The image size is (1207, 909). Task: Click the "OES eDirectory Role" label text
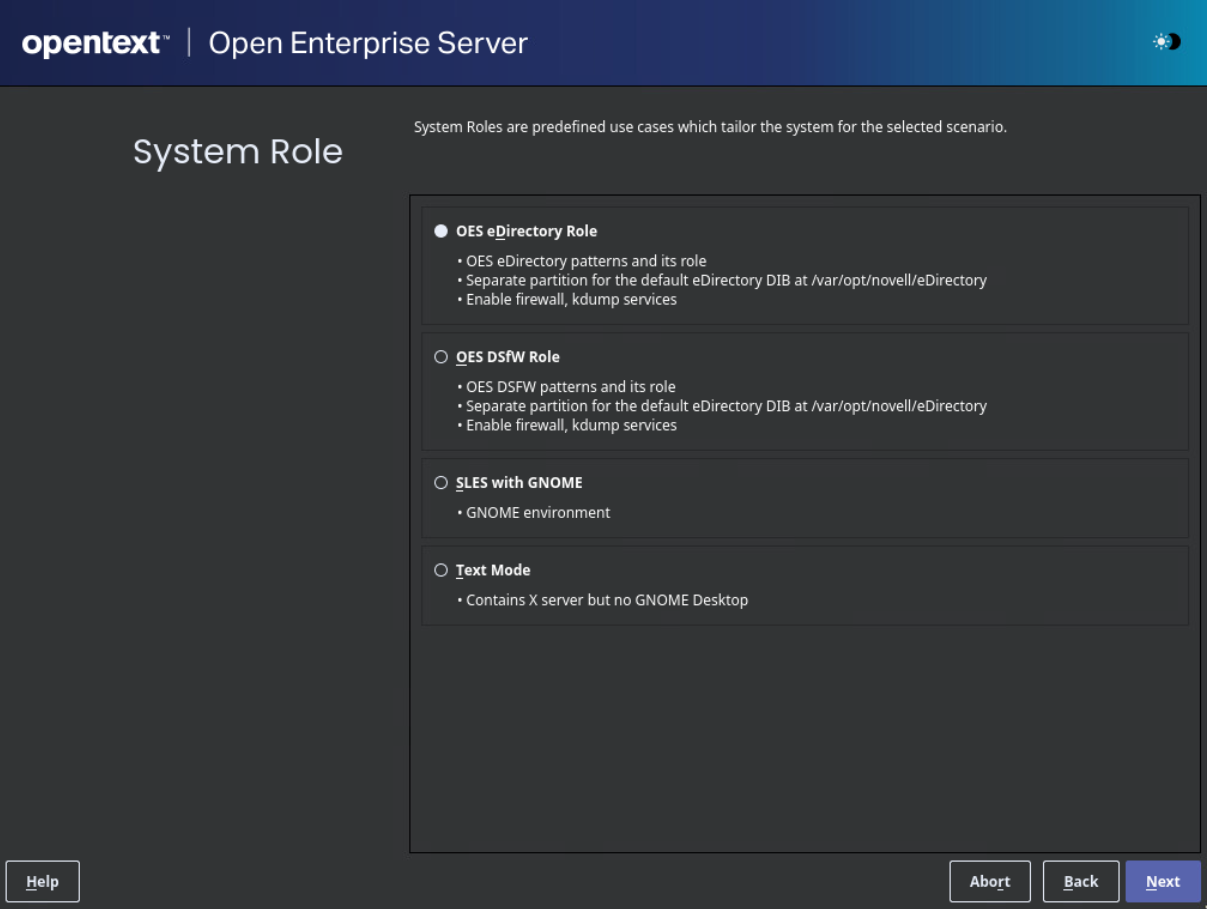(x=526, y=231)
